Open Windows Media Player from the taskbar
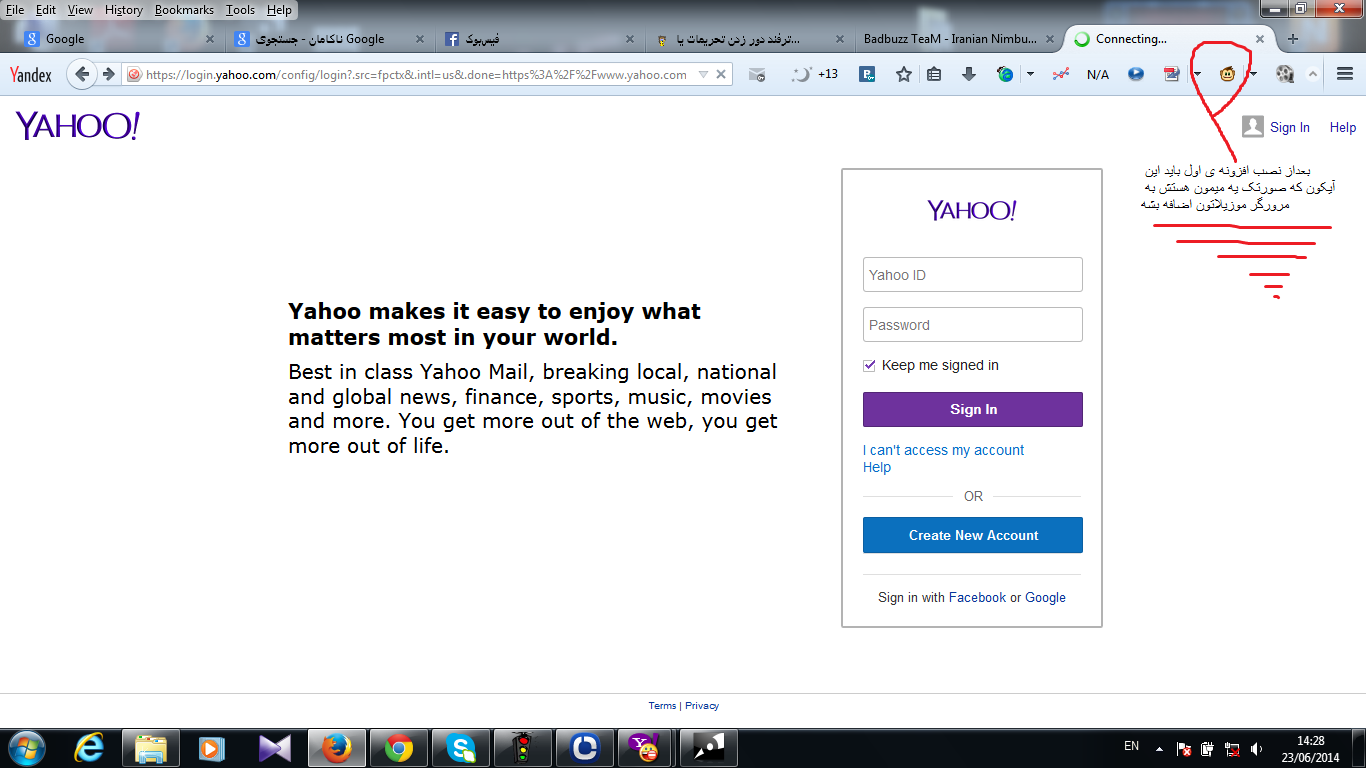Viewport: 1366px width, 768px height. pos(212,747)
